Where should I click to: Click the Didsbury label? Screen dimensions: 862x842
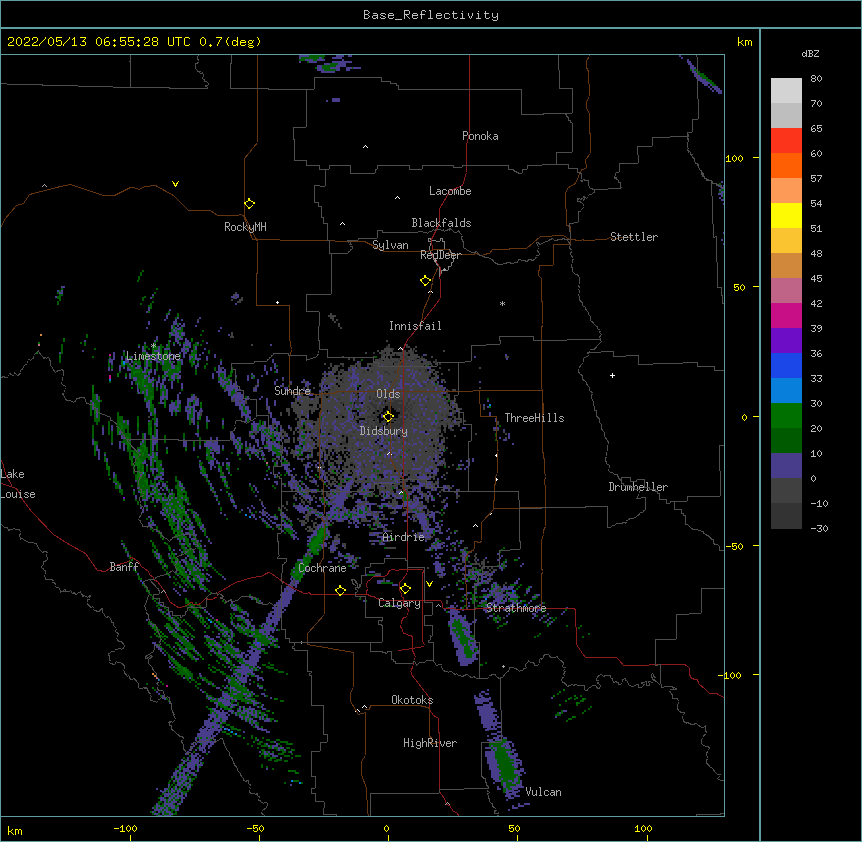[384, 431]
